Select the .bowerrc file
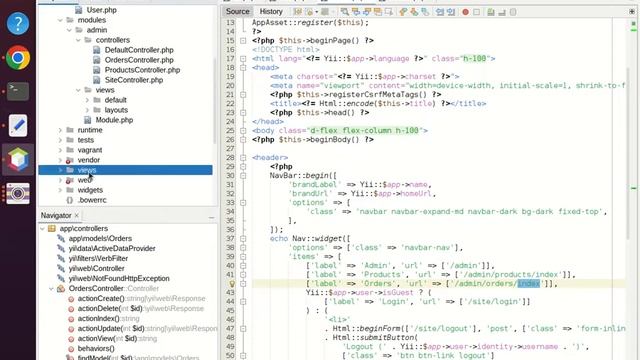This screenshot has width=640, height=360. 92,200
